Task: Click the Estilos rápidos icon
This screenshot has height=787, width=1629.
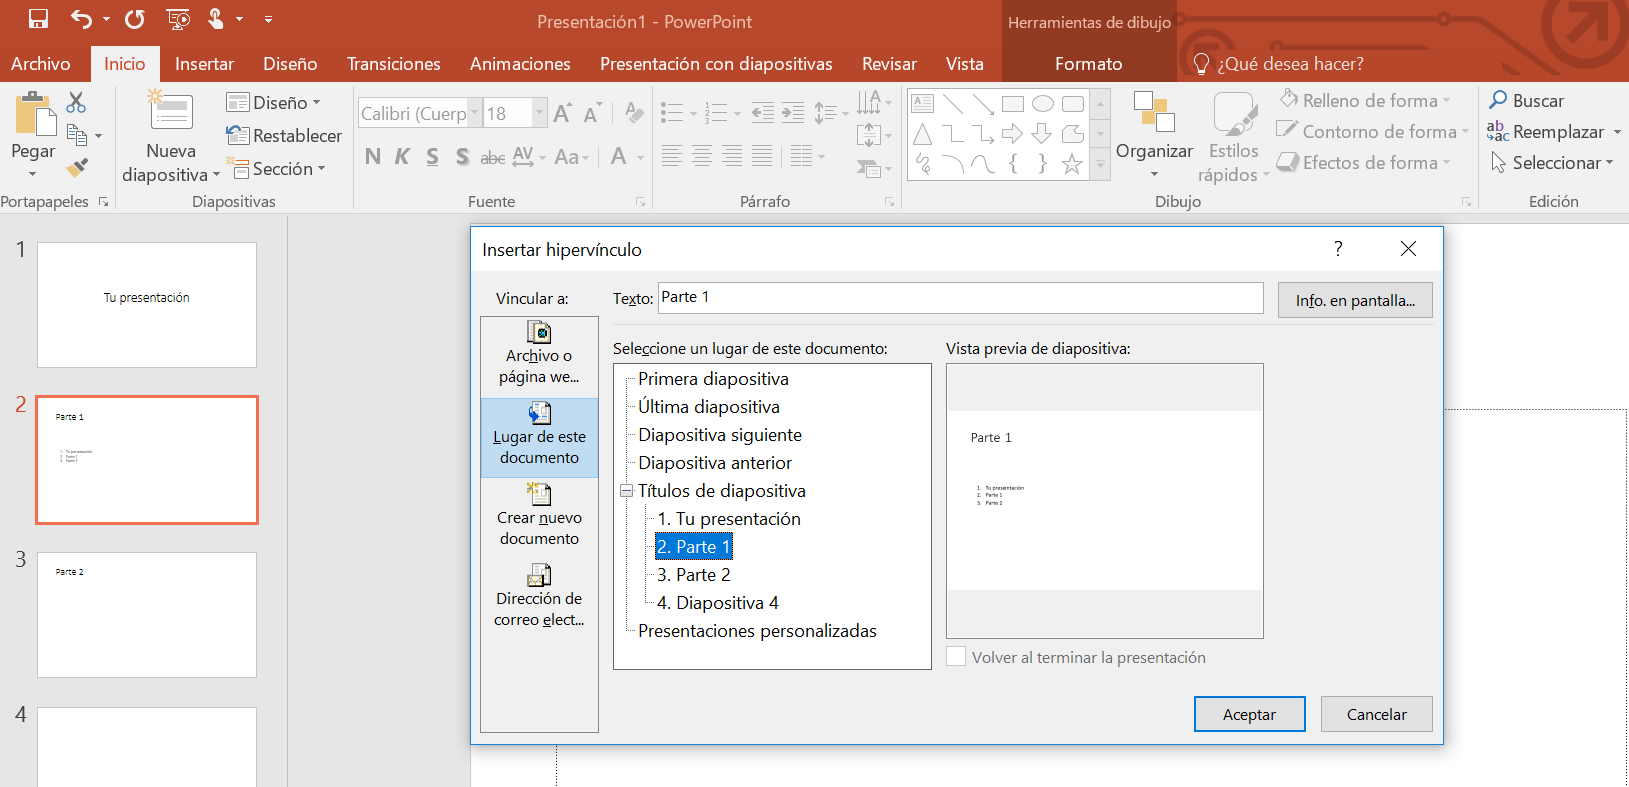Action: click(1235, 114)
